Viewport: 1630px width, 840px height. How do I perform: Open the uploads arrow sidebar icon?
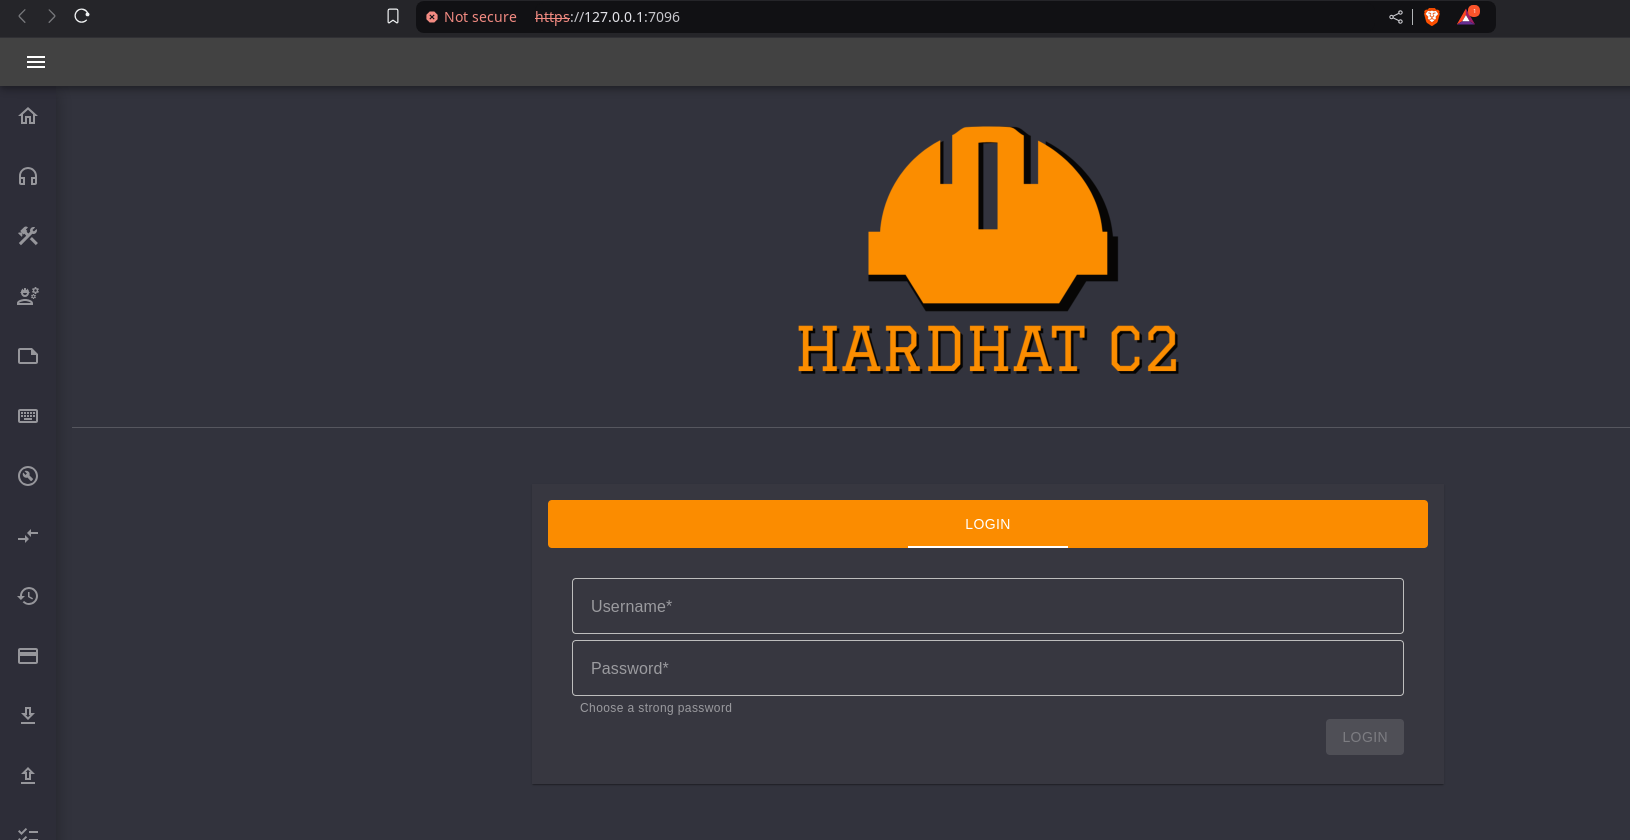coord(28,776)
